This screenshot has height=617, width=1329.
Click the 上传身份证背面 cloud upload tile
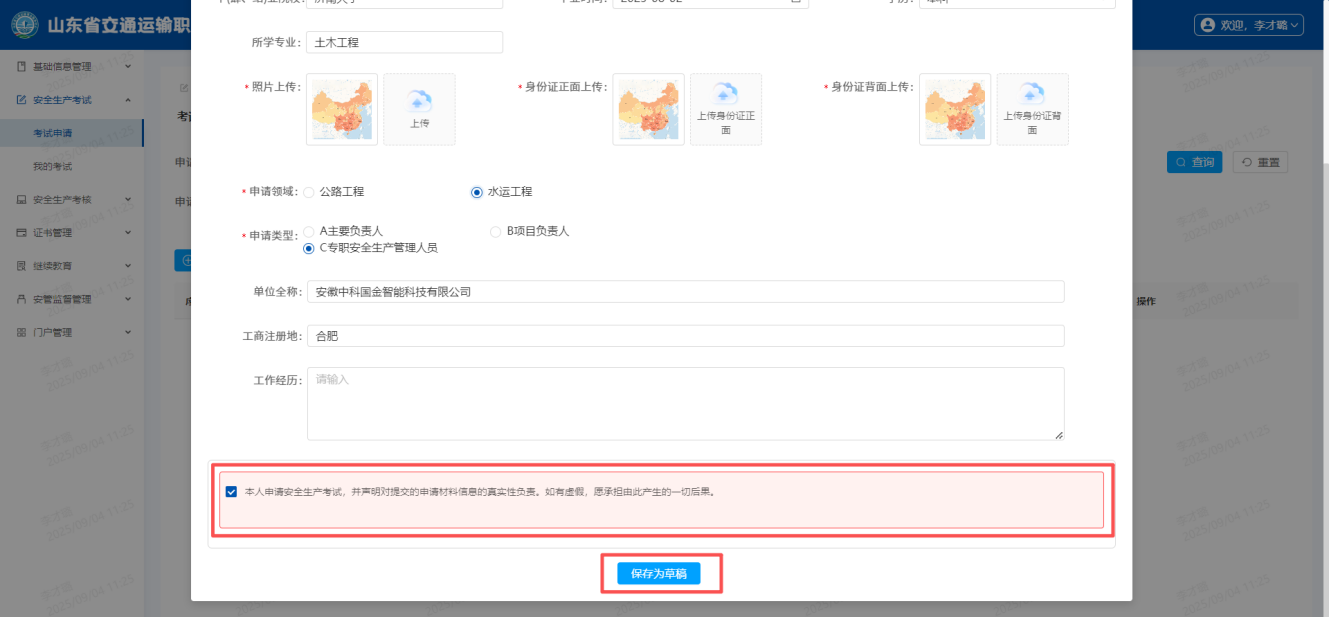click(1032, 109)
